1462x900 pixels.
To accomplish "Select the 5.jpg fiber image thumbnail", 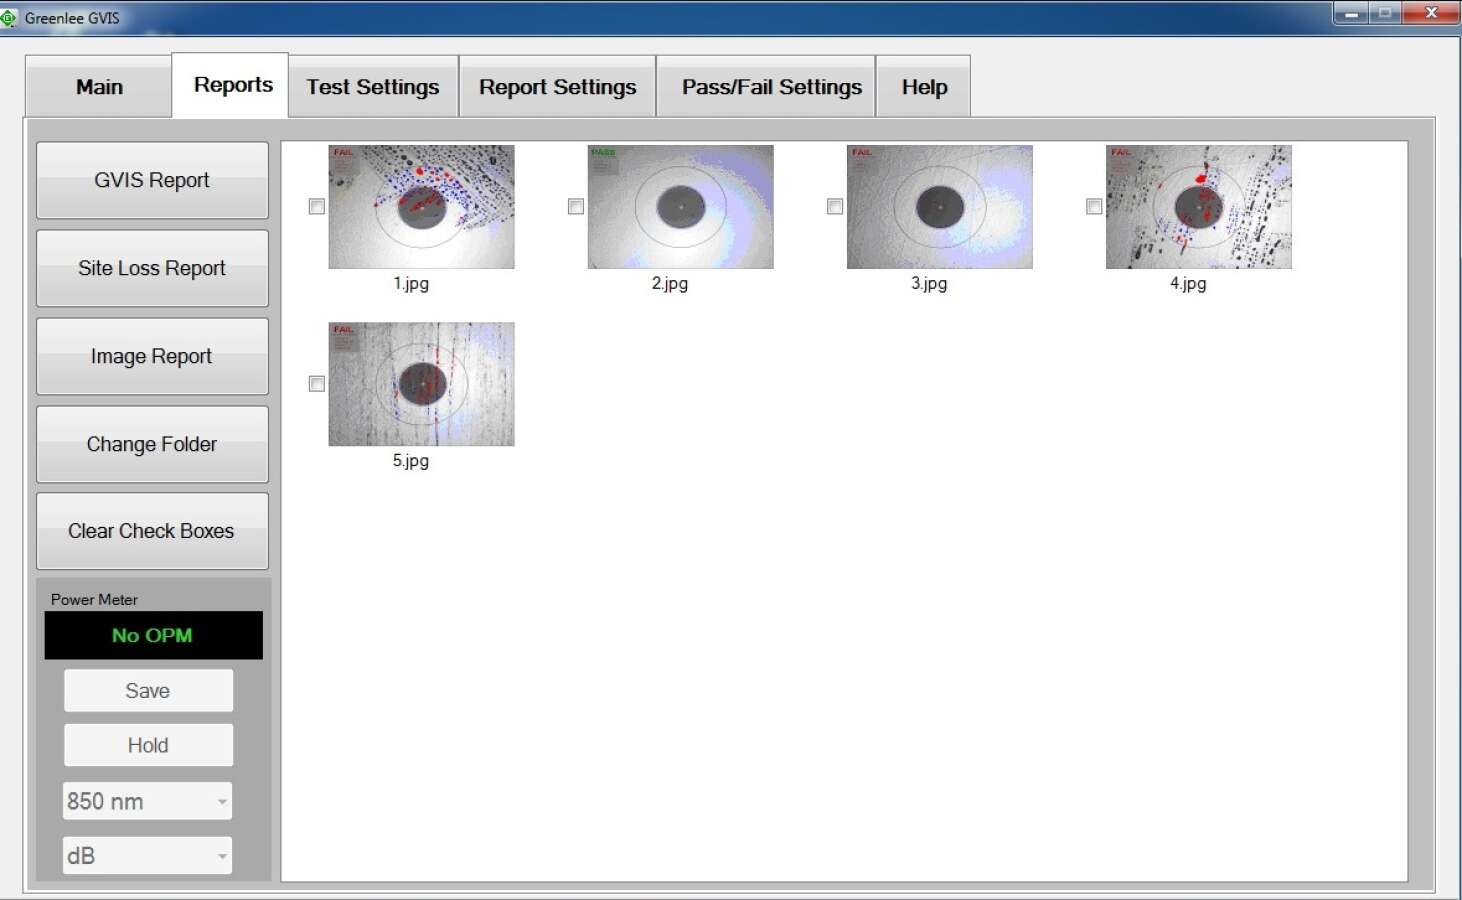I will pyautogui.click(x=421, y=384).
